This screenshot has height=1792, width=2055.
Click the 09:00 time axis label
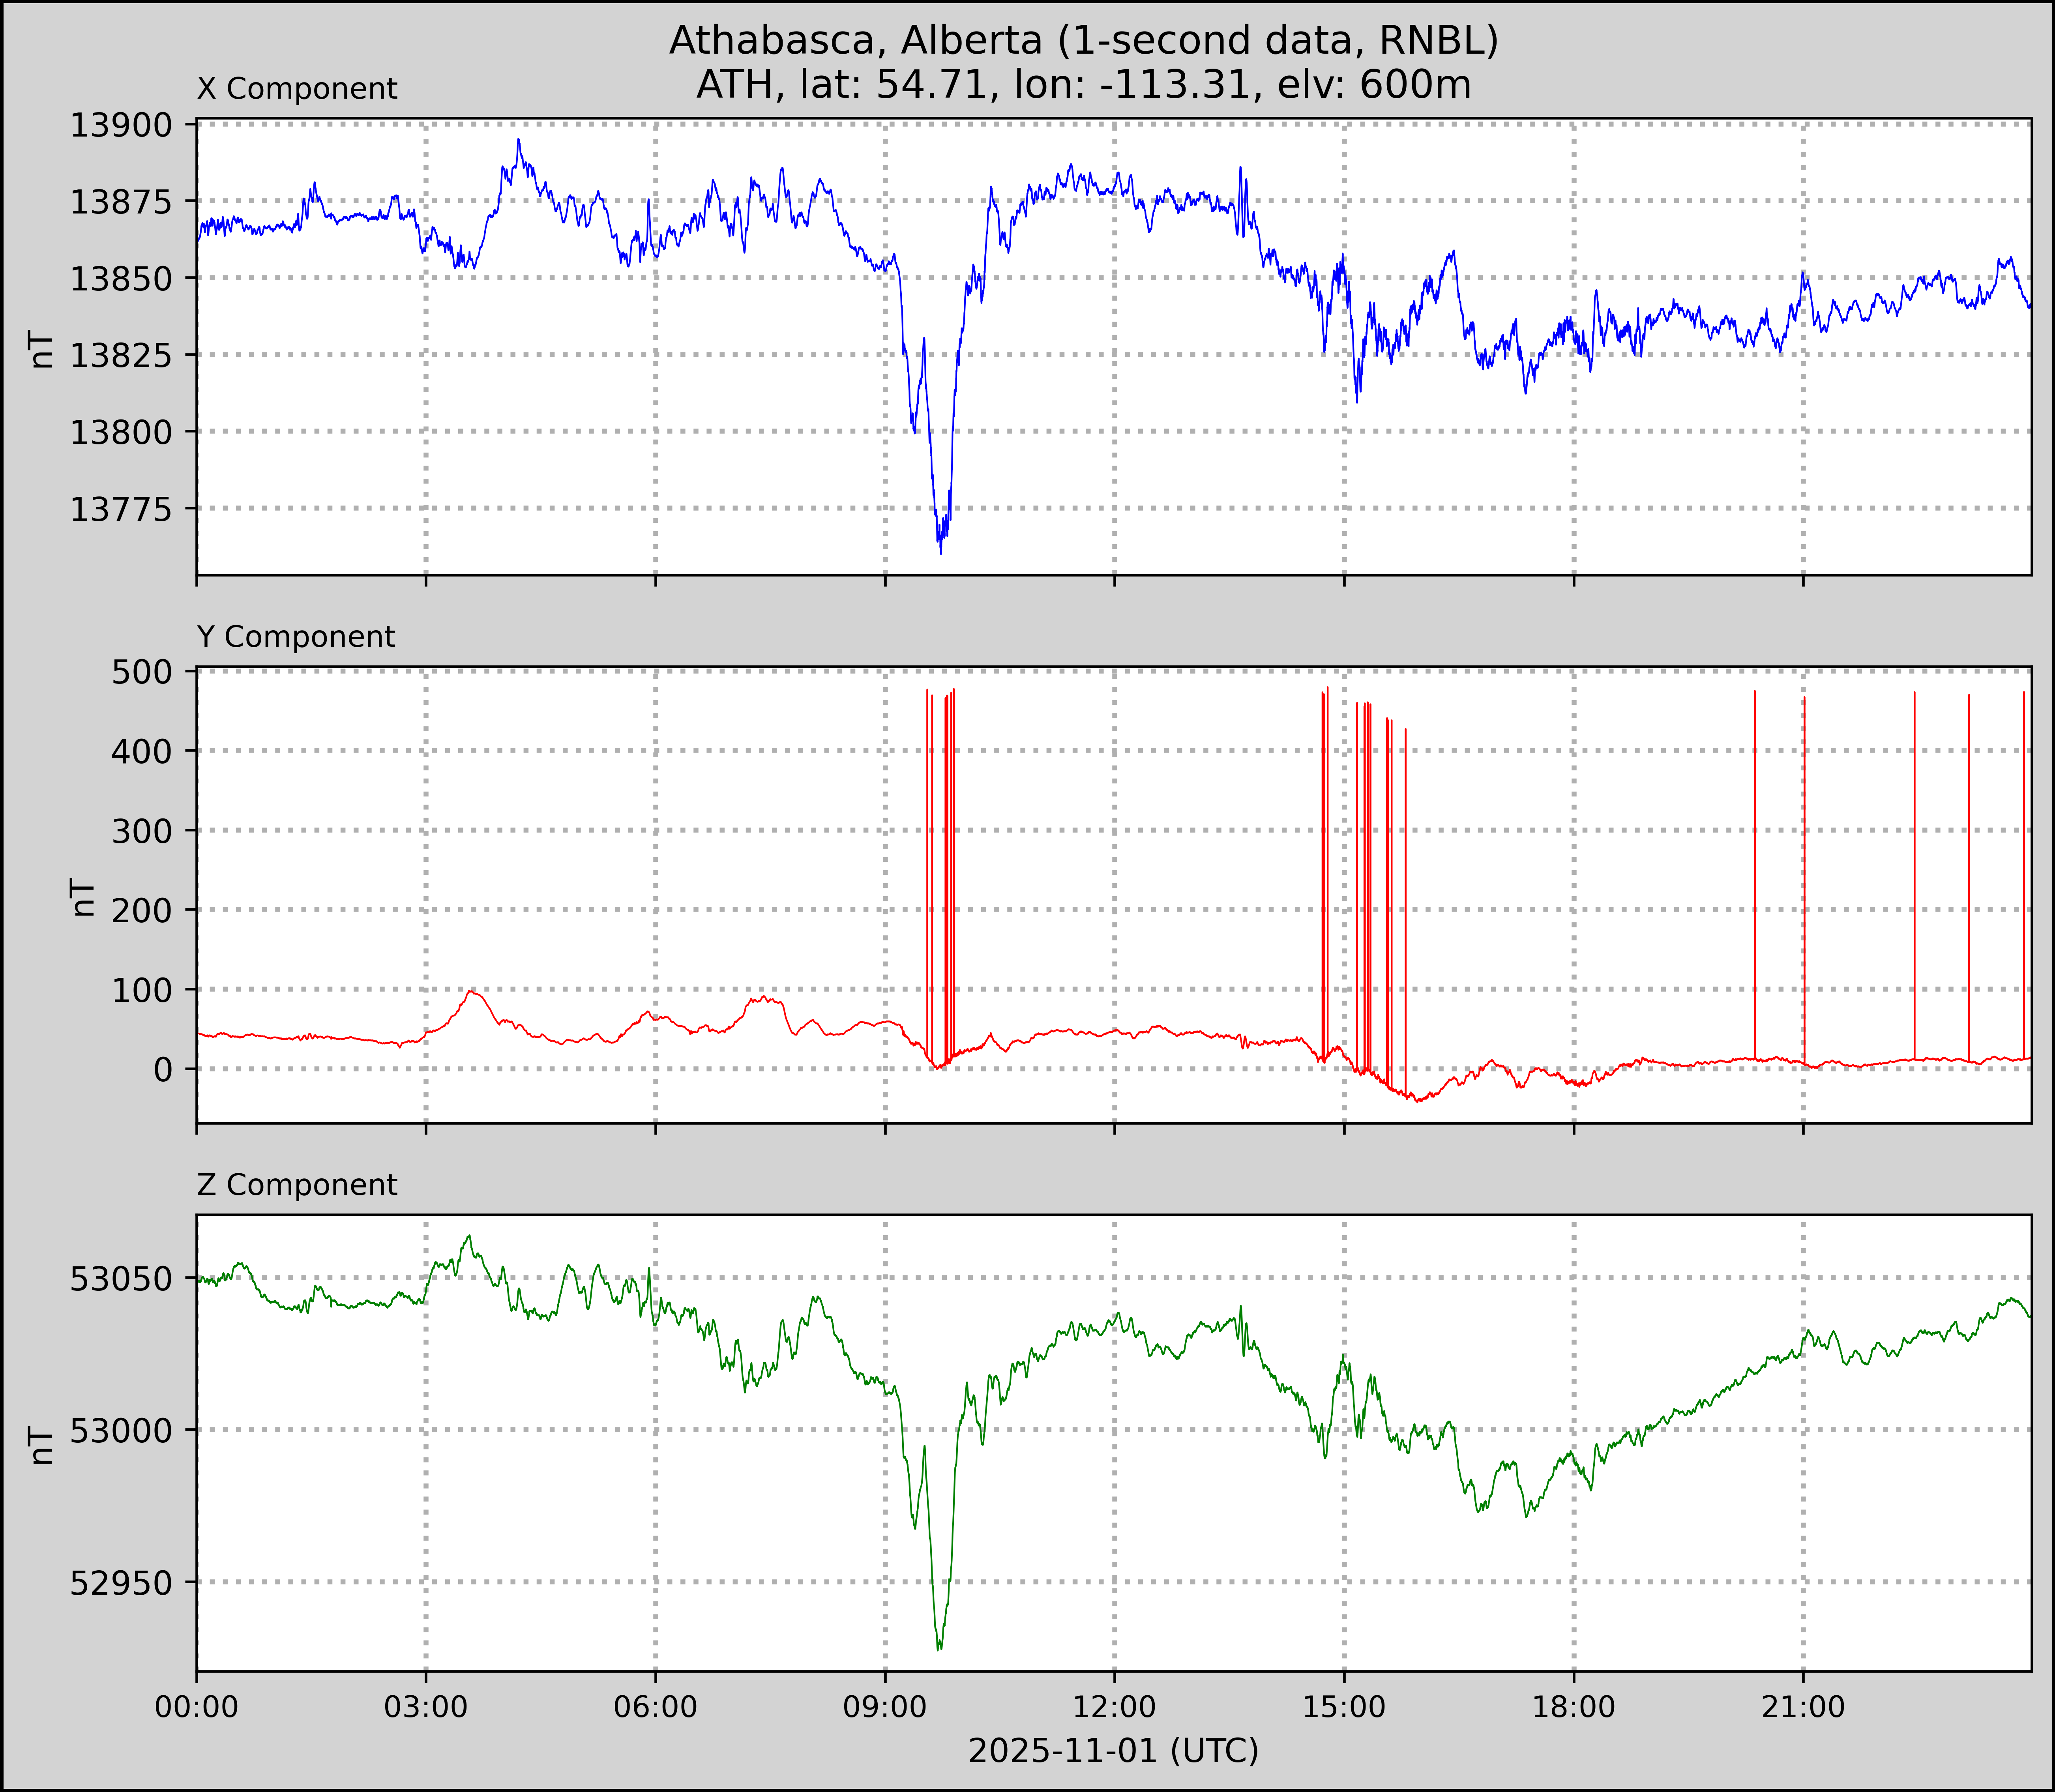click(885, 1706)
